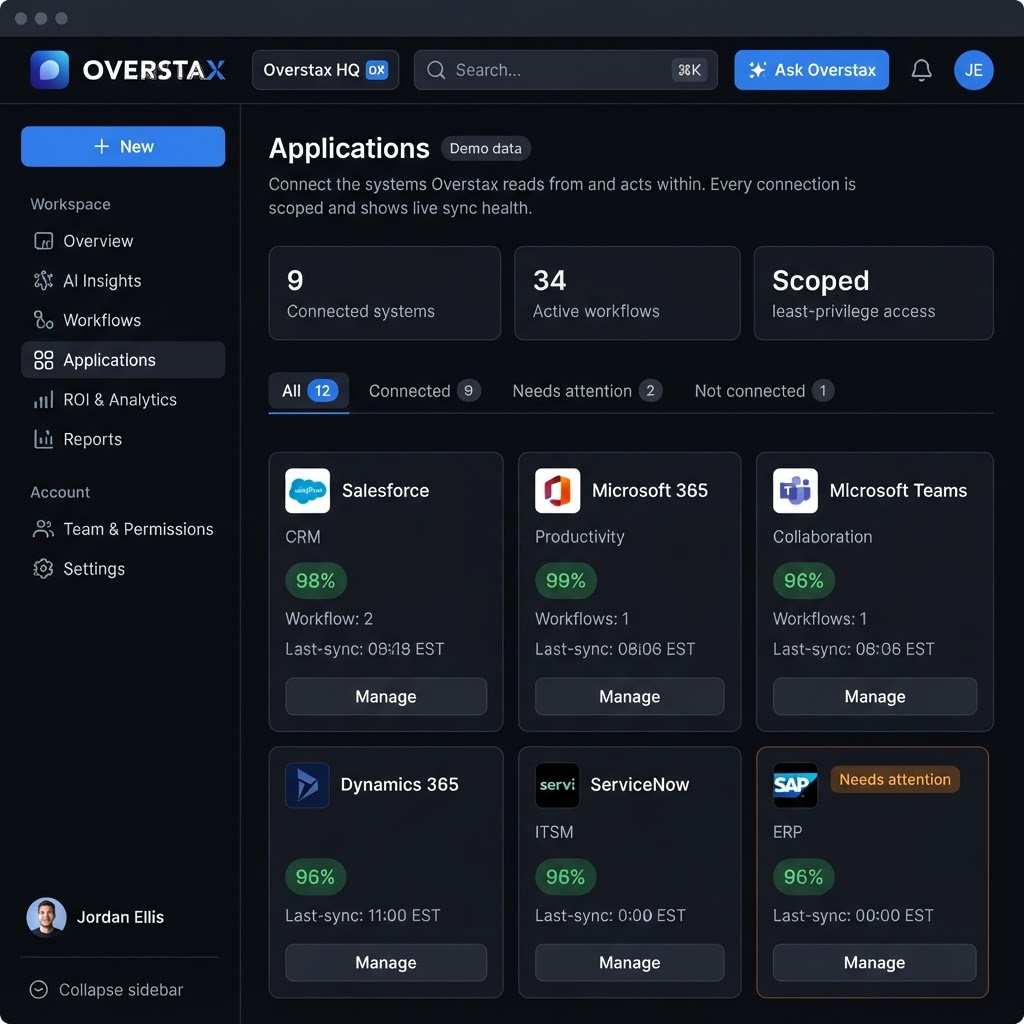Select the All tab
This screenshot has height=1024, width=1024.
click(x=309, y=391)
